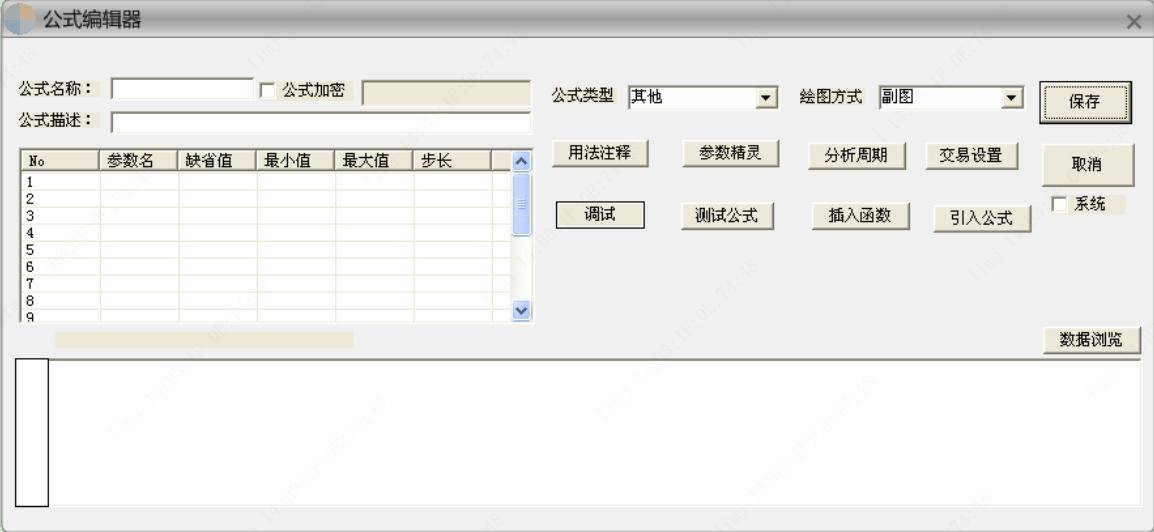Click the 步长 column header
Image resolution: width=1154 pixels, height=532 pixels.
452,160
